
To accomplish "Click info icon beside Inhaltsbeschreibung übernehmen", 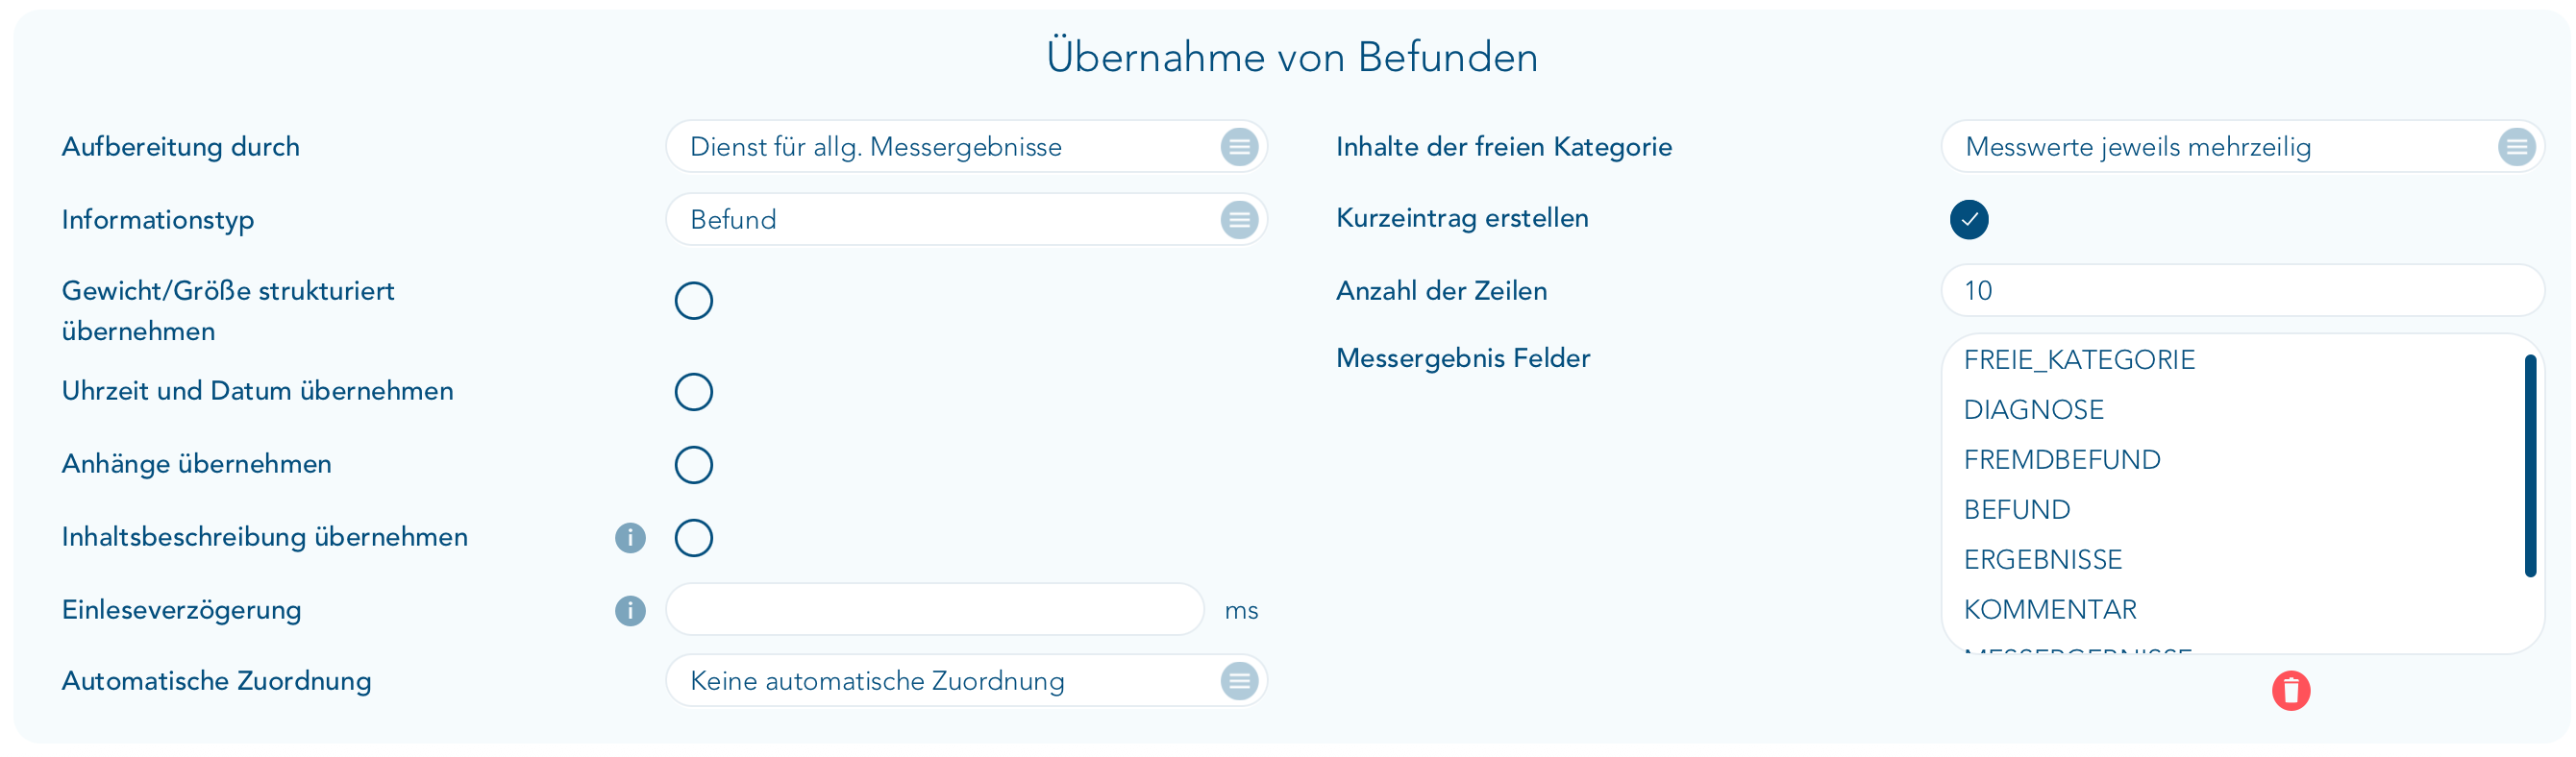I will (630, 538).
